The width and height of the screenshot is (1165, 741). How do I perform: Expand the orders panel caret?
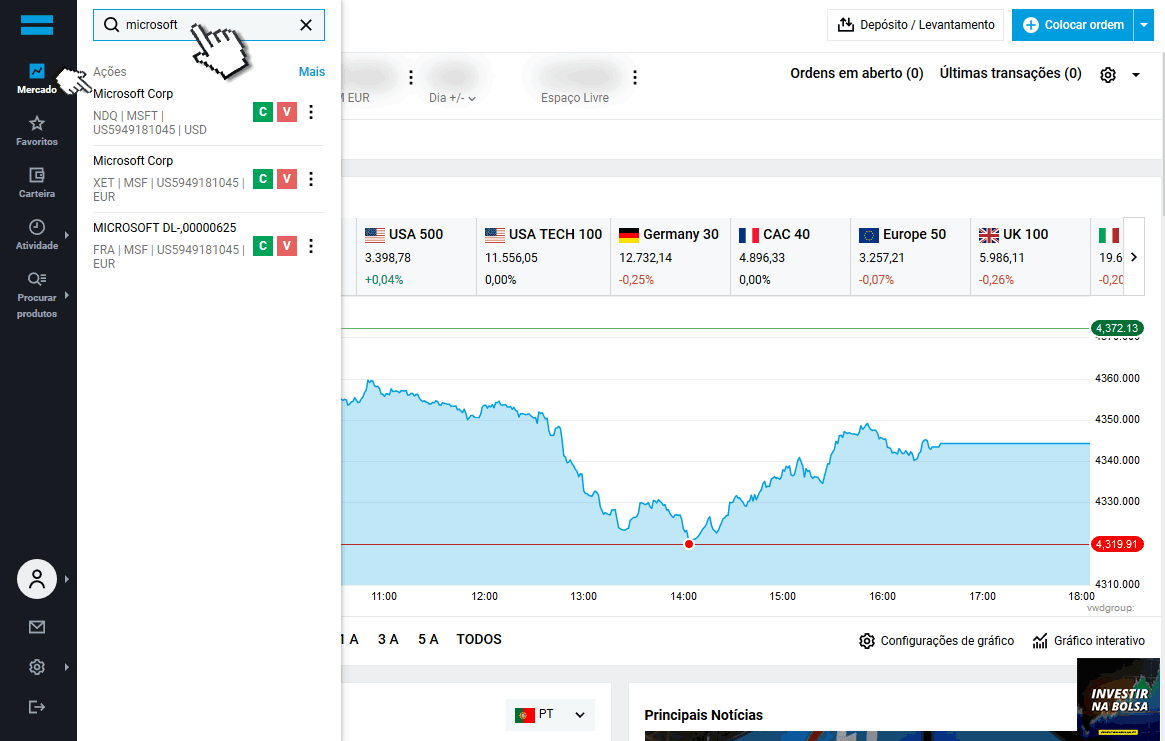(x=1136, y=74)
